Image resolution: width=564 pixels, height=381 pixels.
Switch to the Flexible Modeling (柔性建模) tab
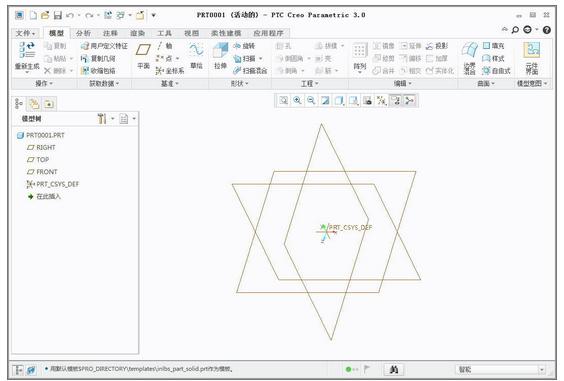tap(226, 33)
